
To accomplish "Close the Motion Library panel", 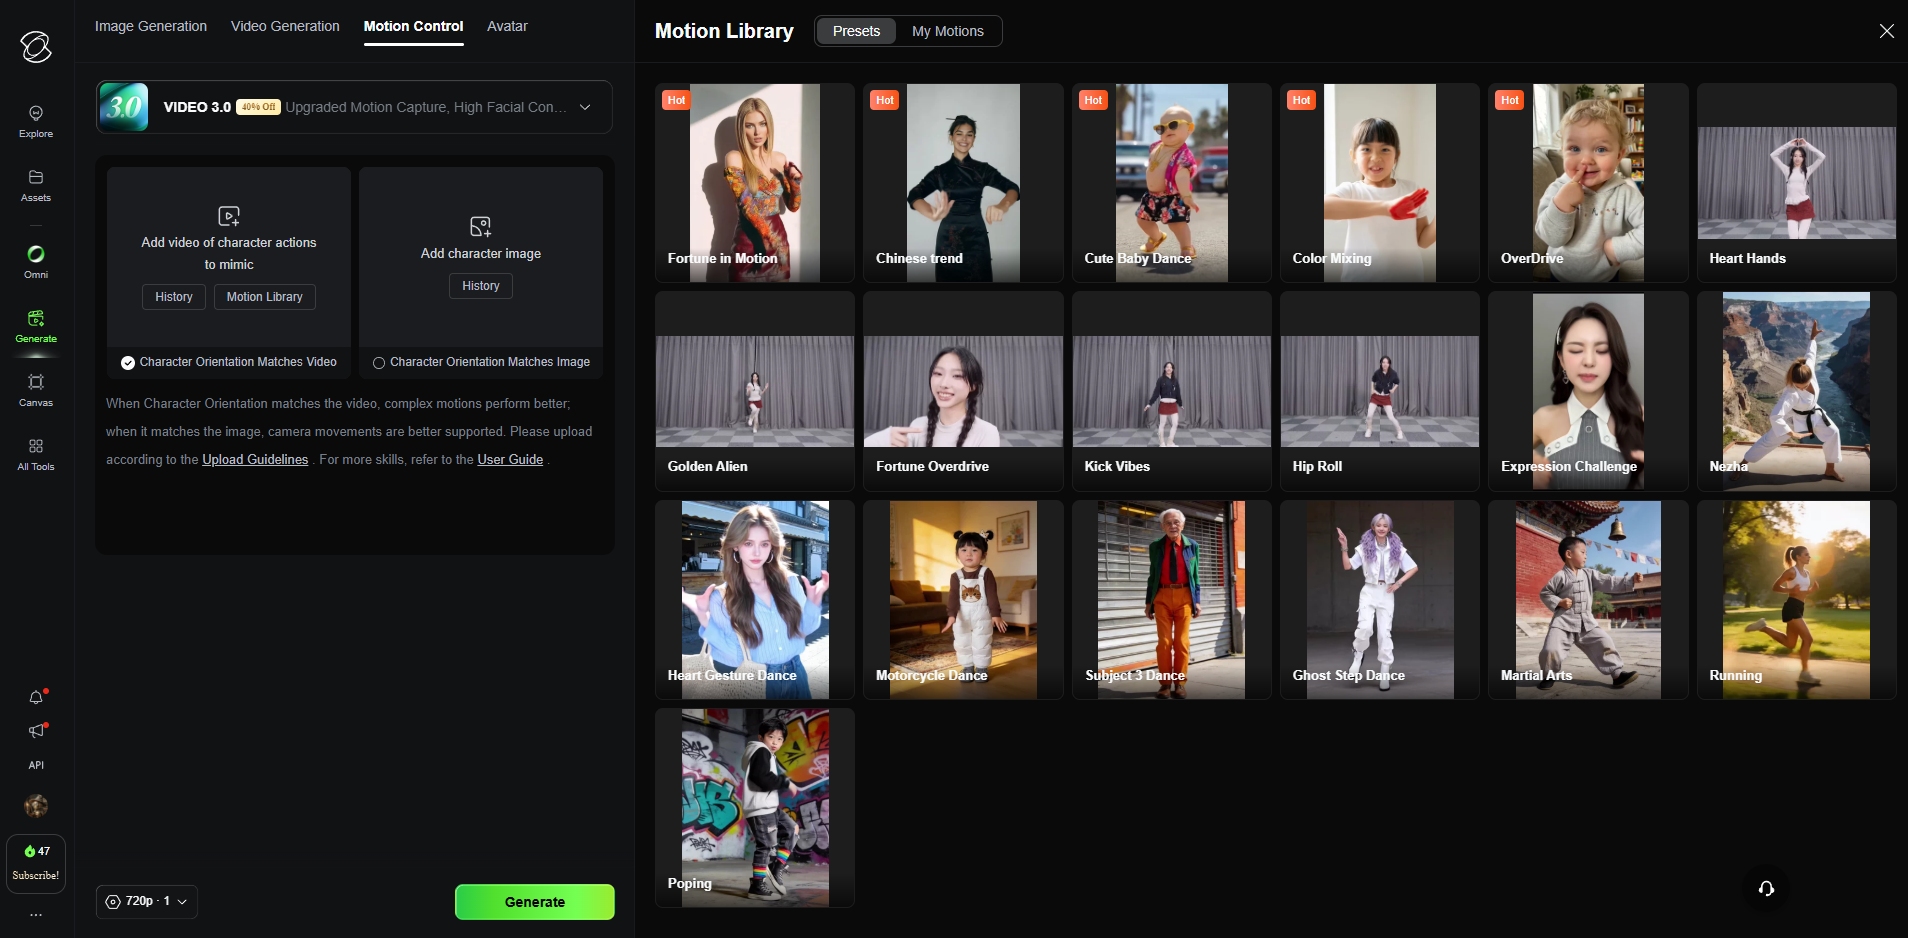I will click(x=1886, y=31).
